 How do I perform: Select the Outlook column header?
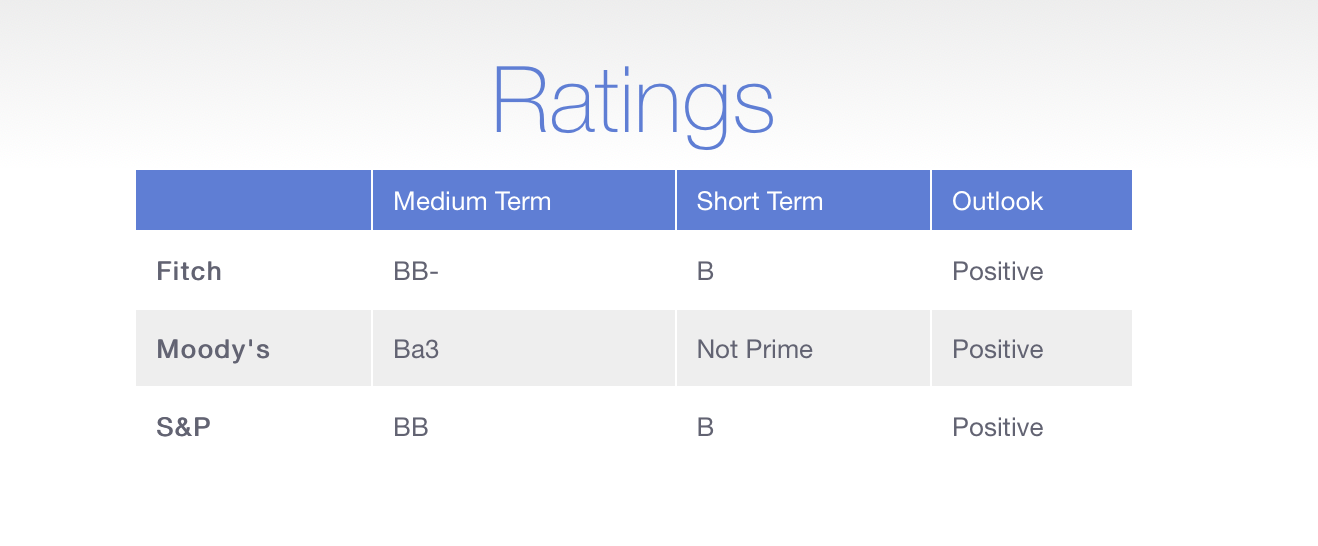(x=1032, y=201)
